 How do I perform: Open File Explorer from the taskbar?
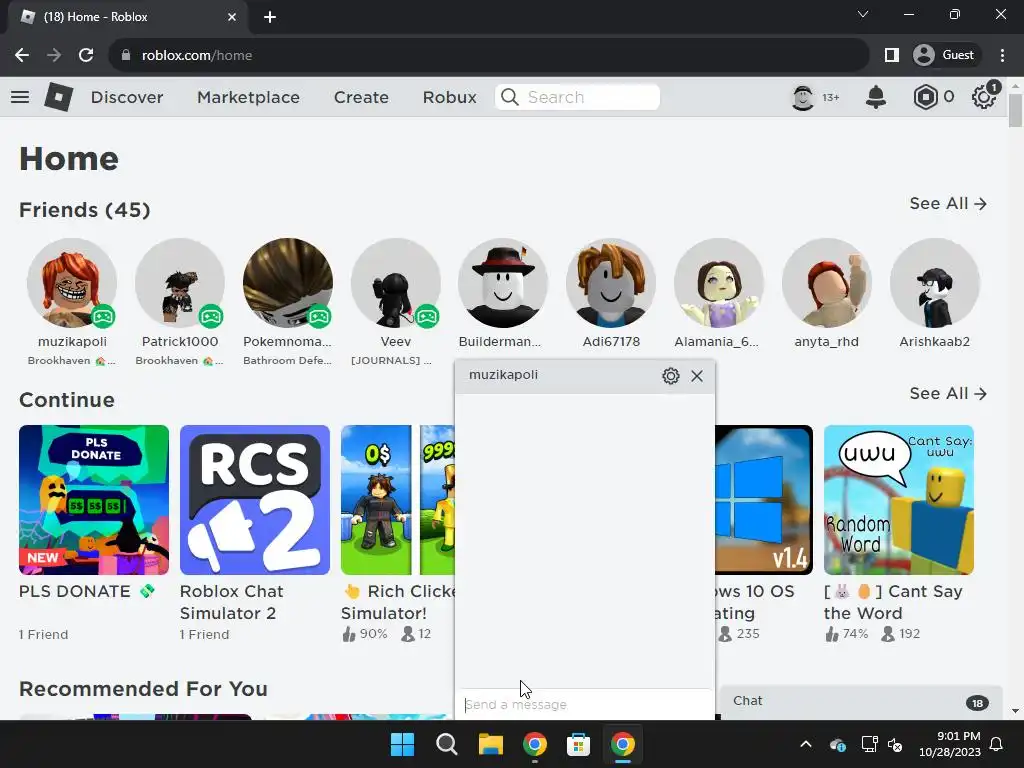click(490, 744)
